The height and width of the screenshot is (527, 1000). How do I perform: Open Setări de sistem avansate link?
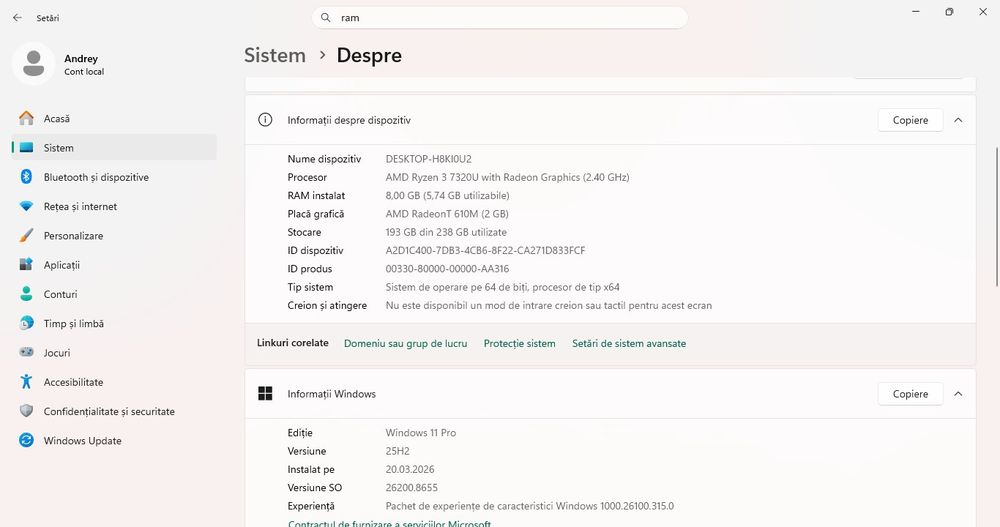coord(629,343)
